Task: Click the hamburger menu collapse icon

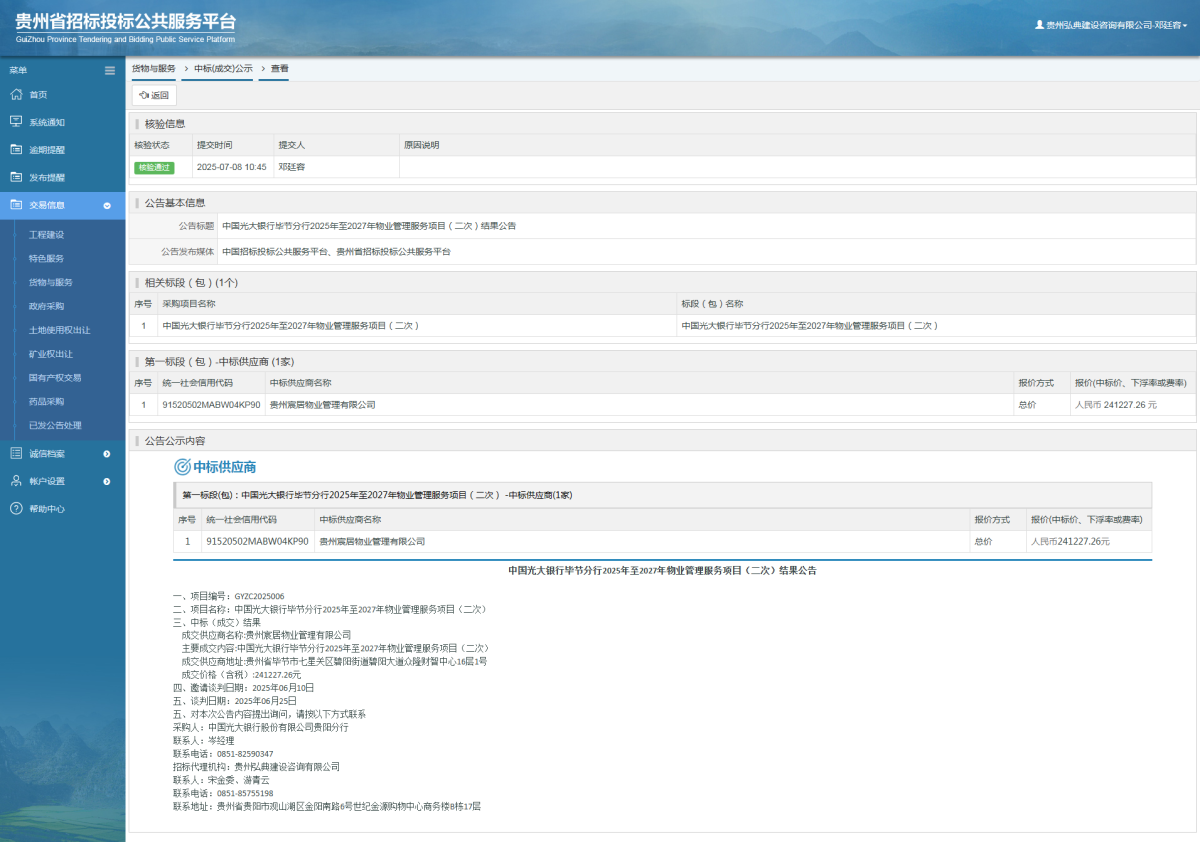Action: pos(110,70)
